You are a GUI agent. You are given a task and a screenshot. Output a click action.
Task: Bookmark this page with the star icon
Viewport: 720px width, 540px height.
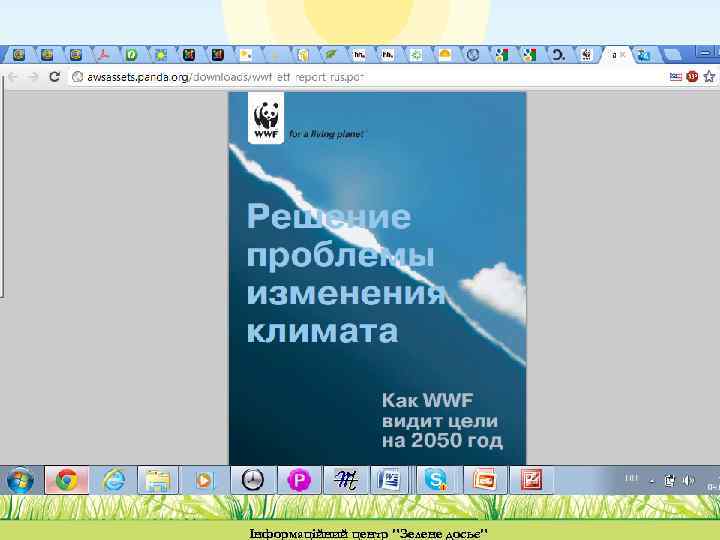(709, 76)
